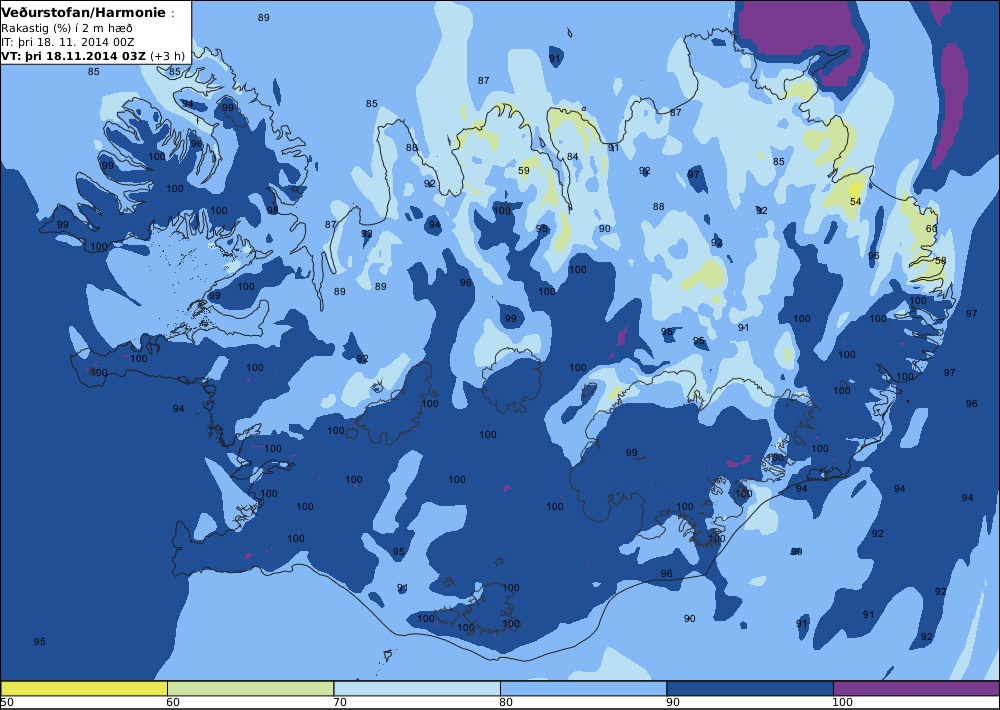Select the medium blue 80–90 legend band
Screen dimensions: 1000x710
[x=583, y=688]
